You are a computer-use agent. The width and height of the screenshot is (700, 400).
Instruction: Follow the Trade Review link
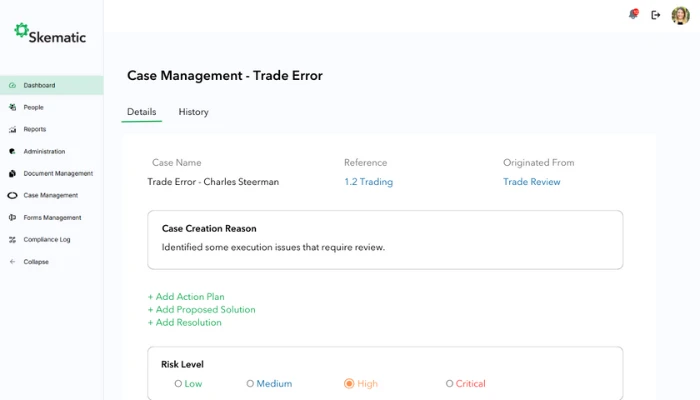point(531,182)
